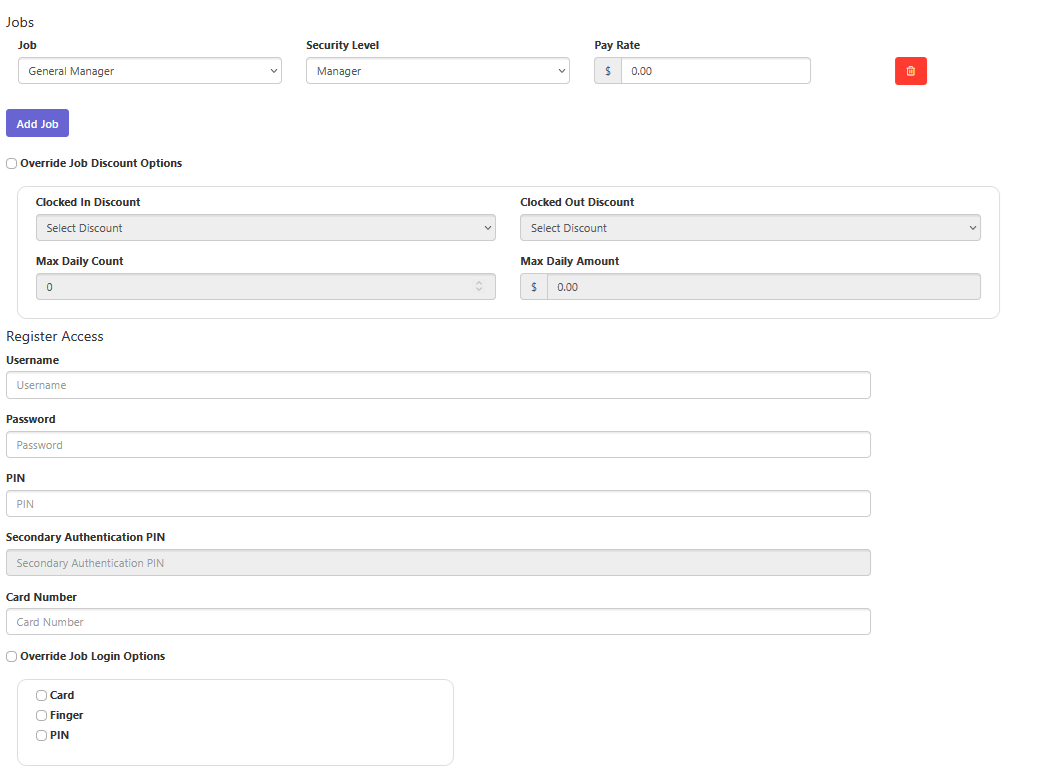Click the Max Daily Count field
The image size is (1048, 776).
coord(266,287)
